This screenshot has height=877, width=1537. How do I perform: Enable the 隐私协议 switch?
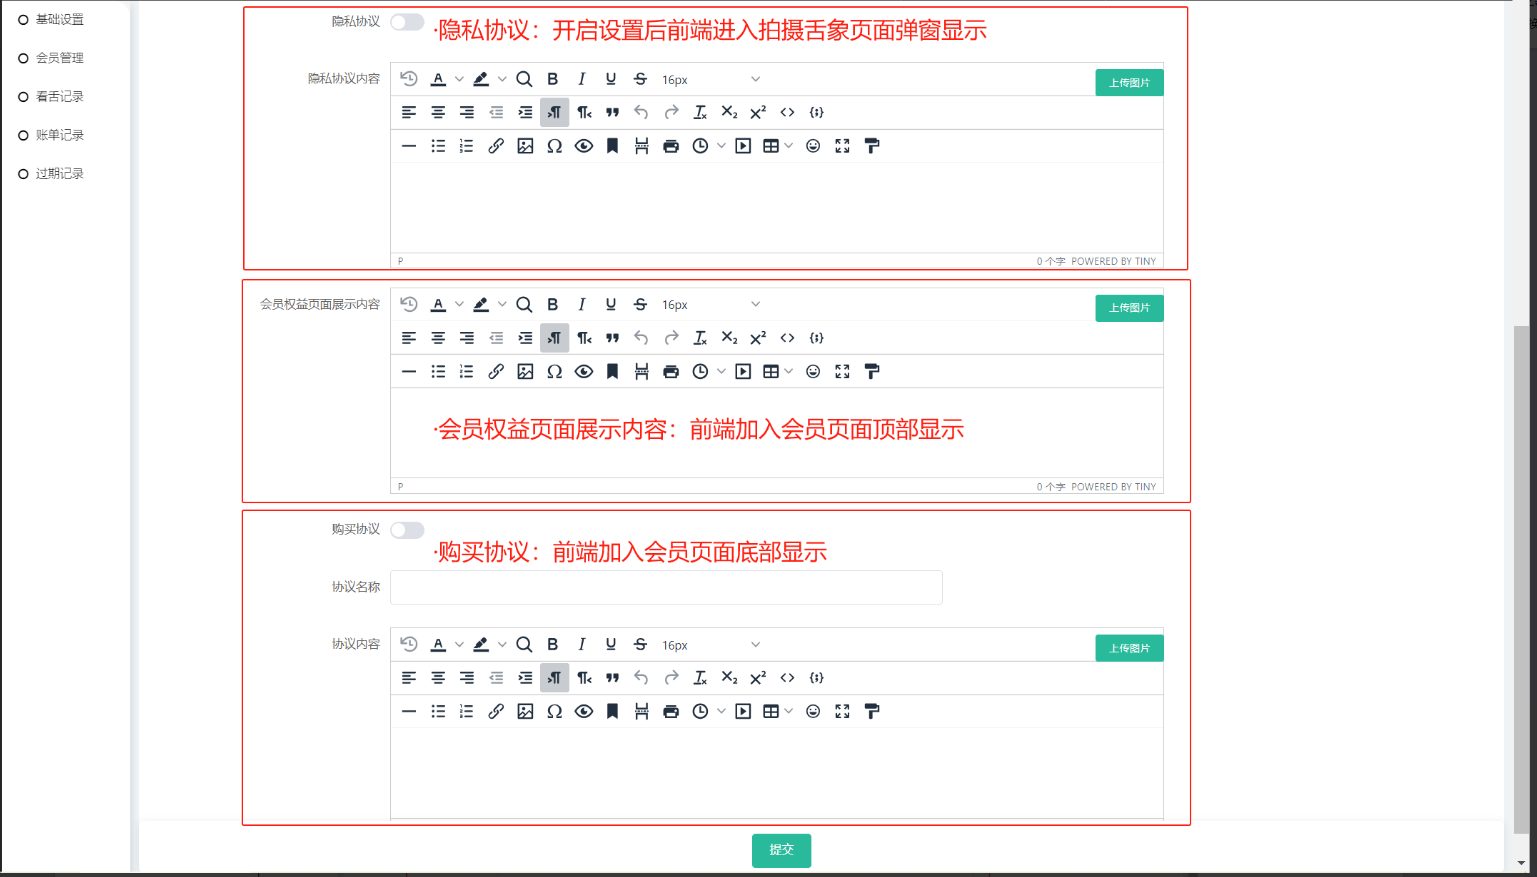point(407,22)
